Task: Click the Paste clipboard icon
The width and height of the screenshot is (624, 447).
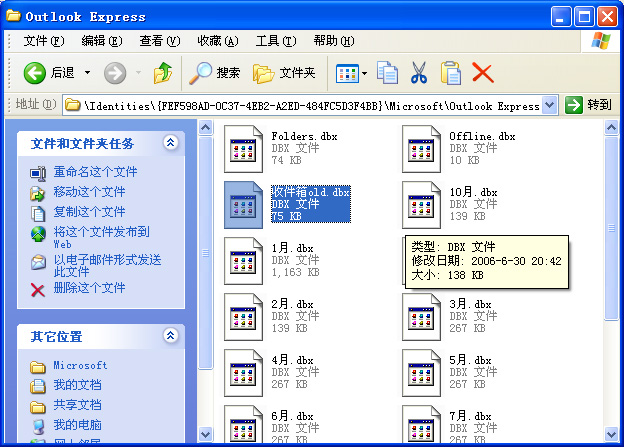Action: (x=451, y=73)
